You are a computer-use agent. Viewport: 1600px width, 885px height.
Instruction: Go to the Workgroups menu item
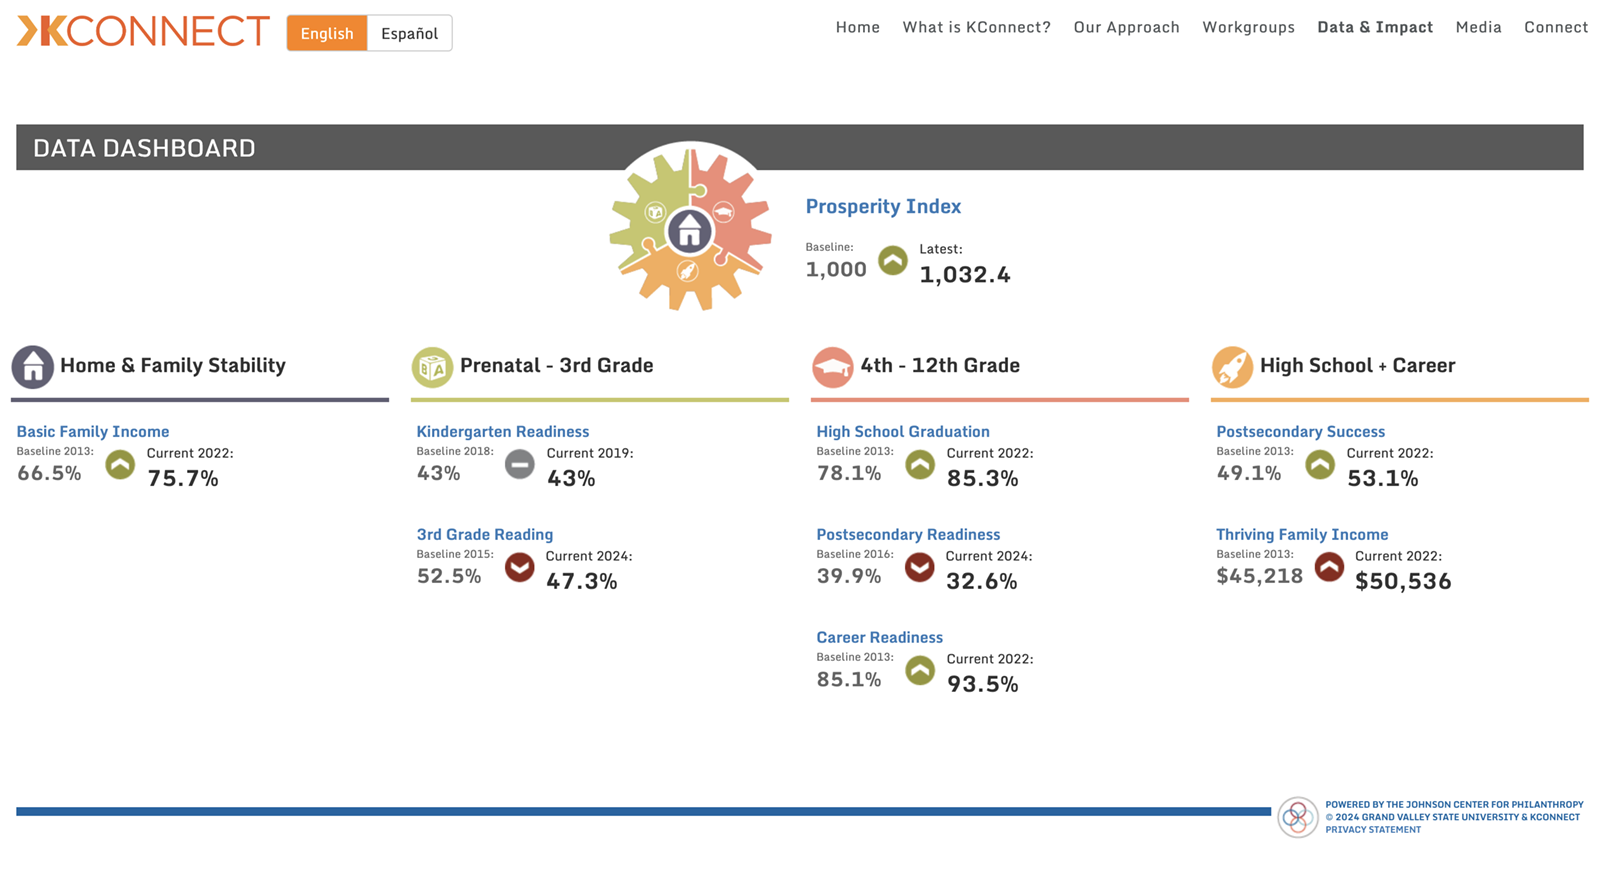(x=1248, y=27)
